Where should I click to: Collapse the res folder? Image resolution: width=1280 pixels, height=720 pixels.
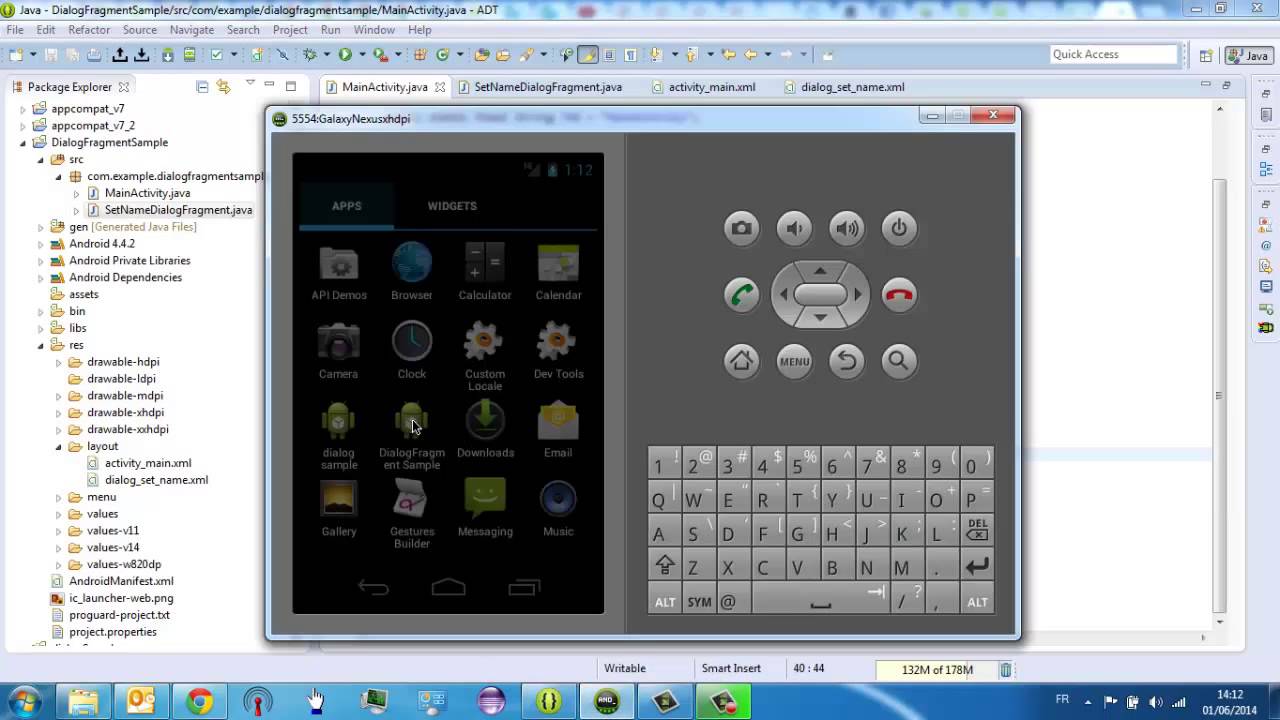tap(41, 345)
